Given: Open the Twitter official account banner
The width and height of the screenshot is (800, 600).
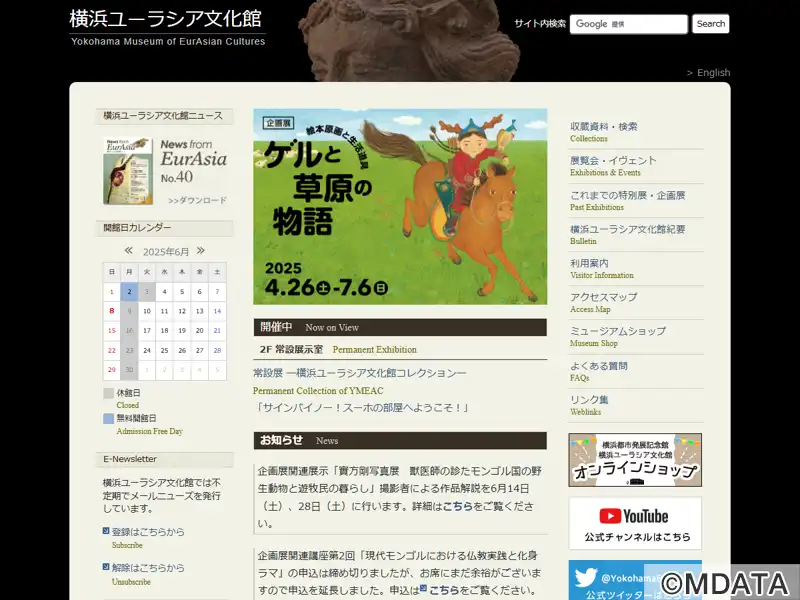Looking at the screenshot, I should pos(635,580).
